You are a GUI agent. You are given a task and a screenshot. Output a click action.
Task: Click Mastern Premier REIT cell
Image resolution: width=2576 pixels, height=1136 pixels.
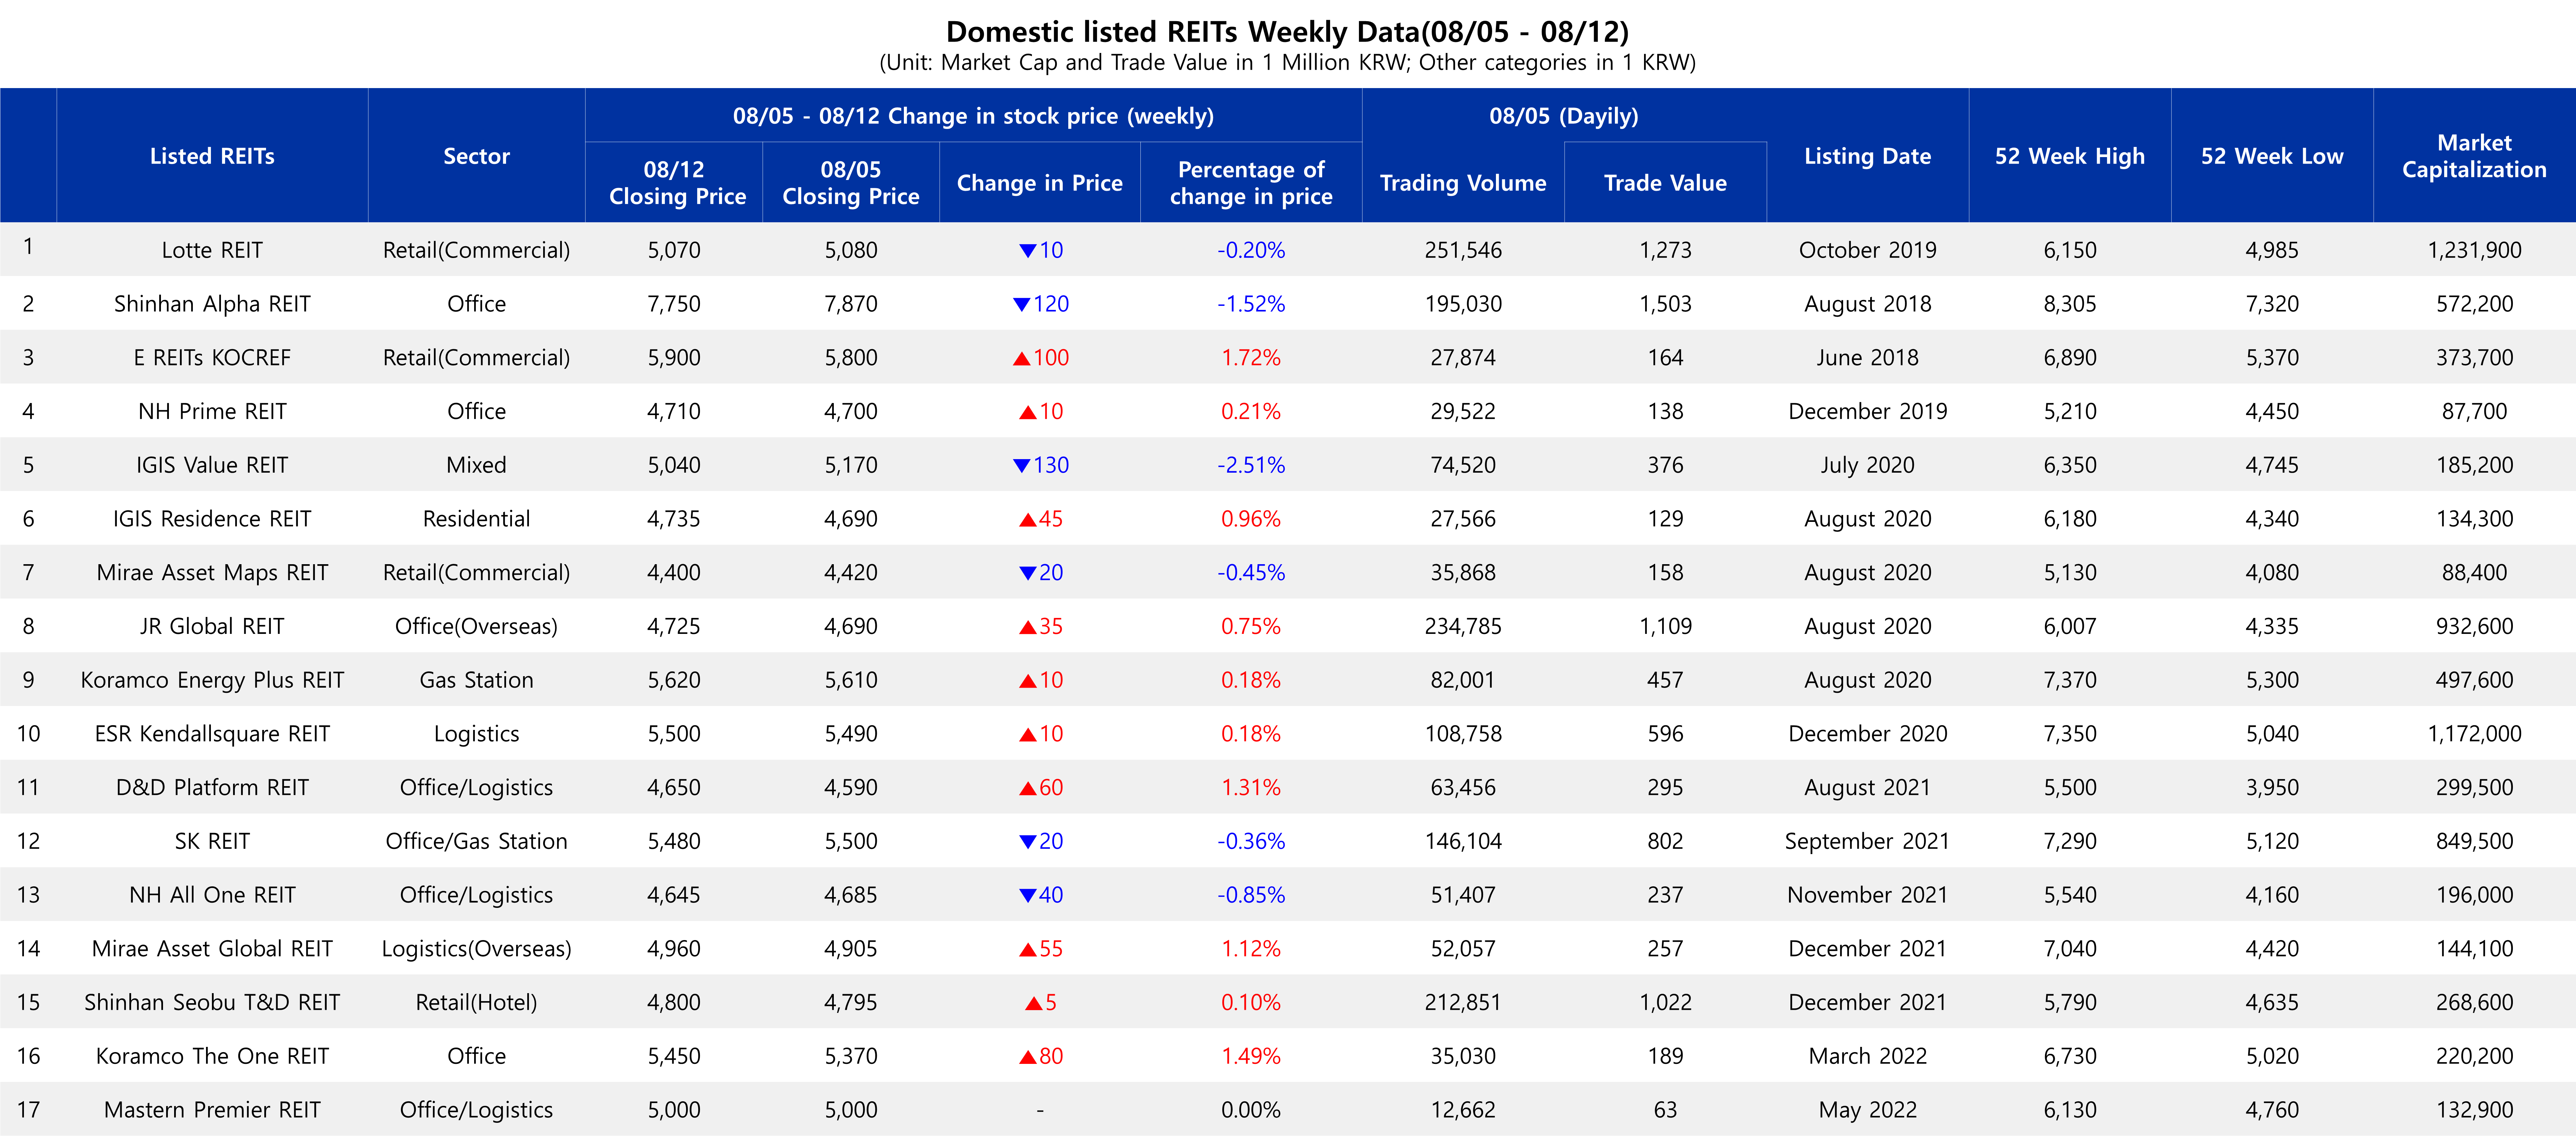click(x=212, y=1110)
